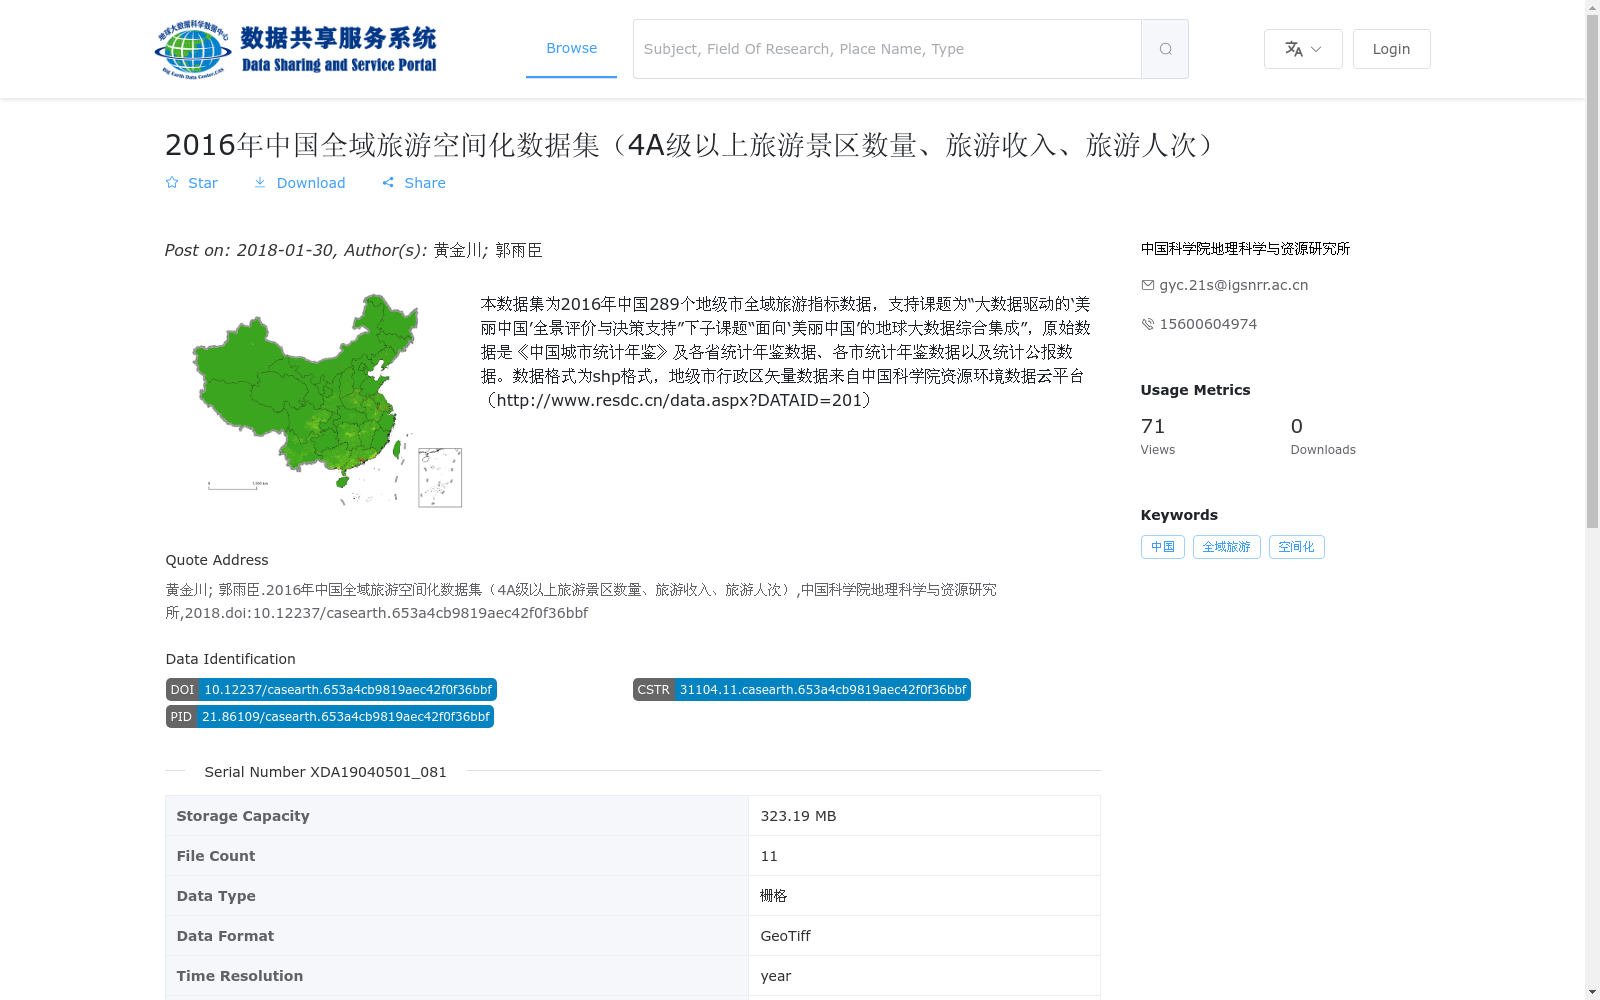
Task: Click the PID identifier badge
Action: (330, 717)
